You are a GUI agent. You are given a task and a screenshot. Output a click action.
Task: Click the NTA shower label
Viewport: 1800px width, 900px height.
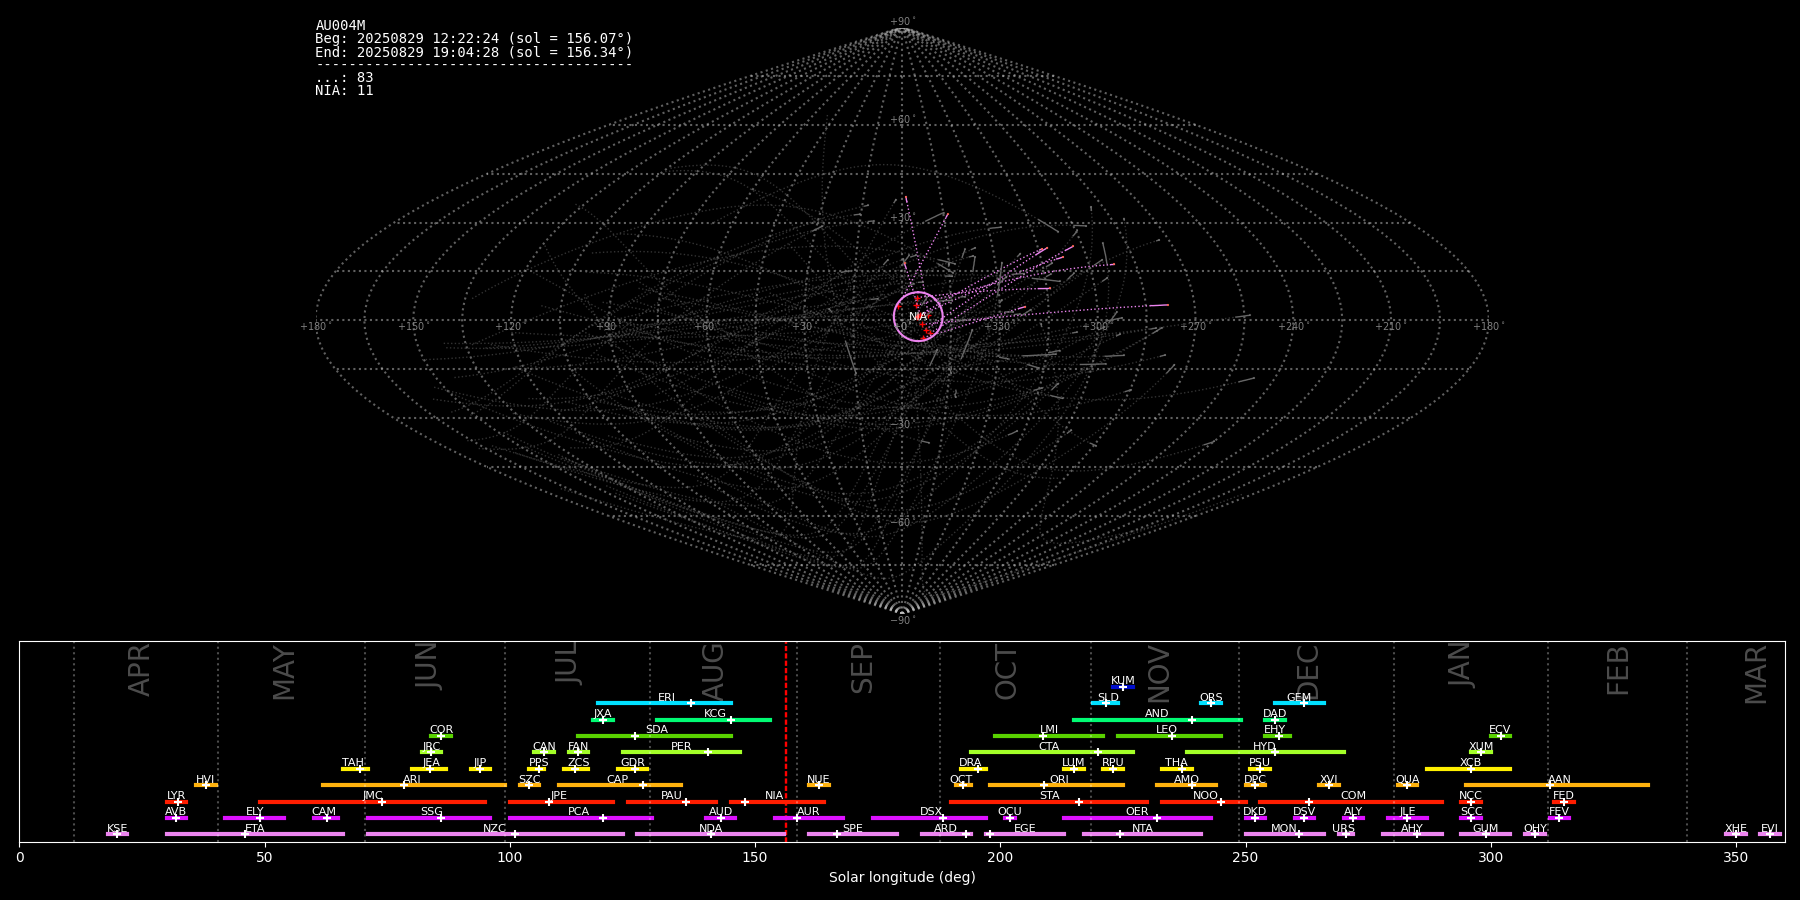(1142, 829)
